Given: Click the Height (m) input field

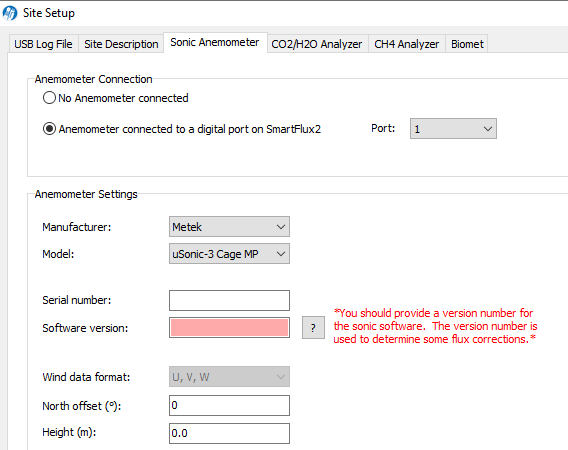Looking at the screenshot, I should coord(229,433).
